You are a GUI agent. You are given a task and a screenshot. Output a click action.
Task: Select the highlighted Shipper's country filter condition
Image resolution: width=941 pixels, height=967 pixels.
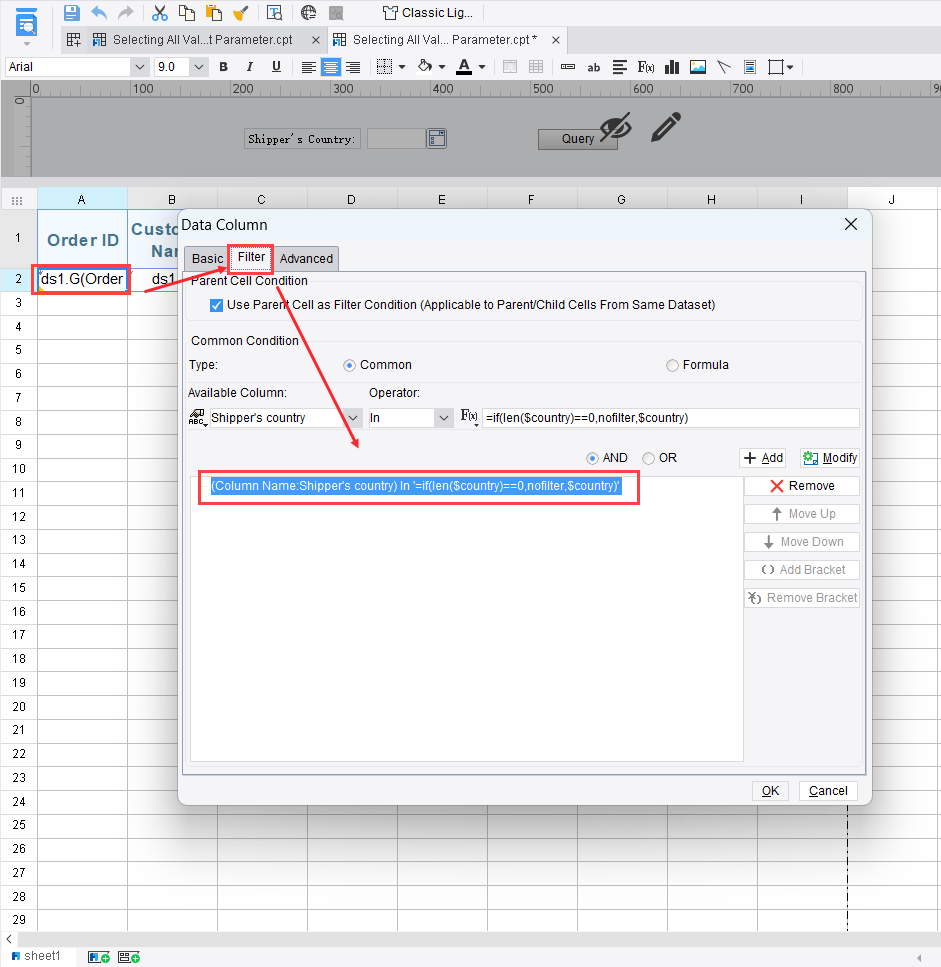click(418, 485)
